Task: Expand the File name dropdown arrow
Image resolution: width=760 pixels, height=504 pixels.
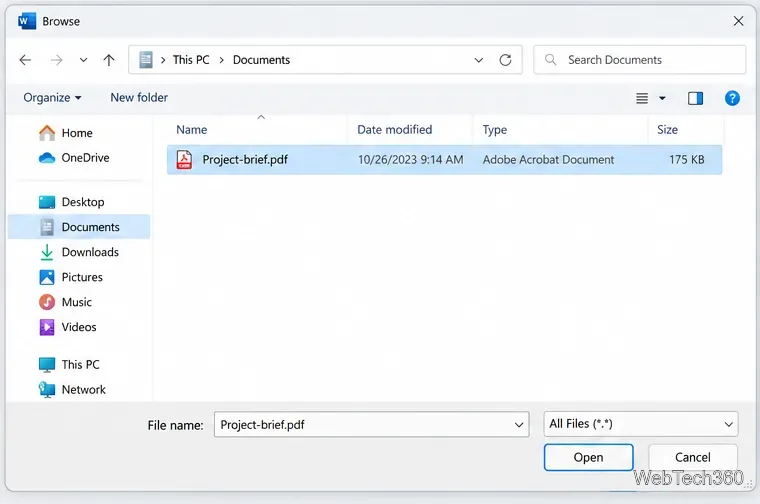Action: click(x=519, y=425)
